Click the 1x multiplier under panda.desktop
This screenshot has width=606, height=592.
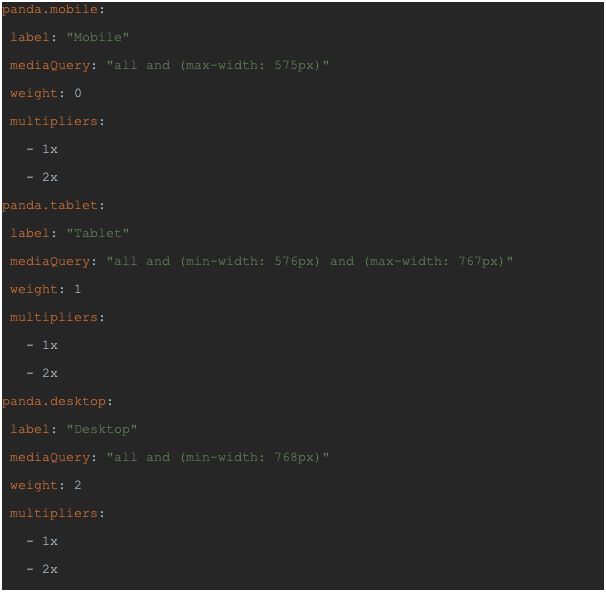point(50,541)
